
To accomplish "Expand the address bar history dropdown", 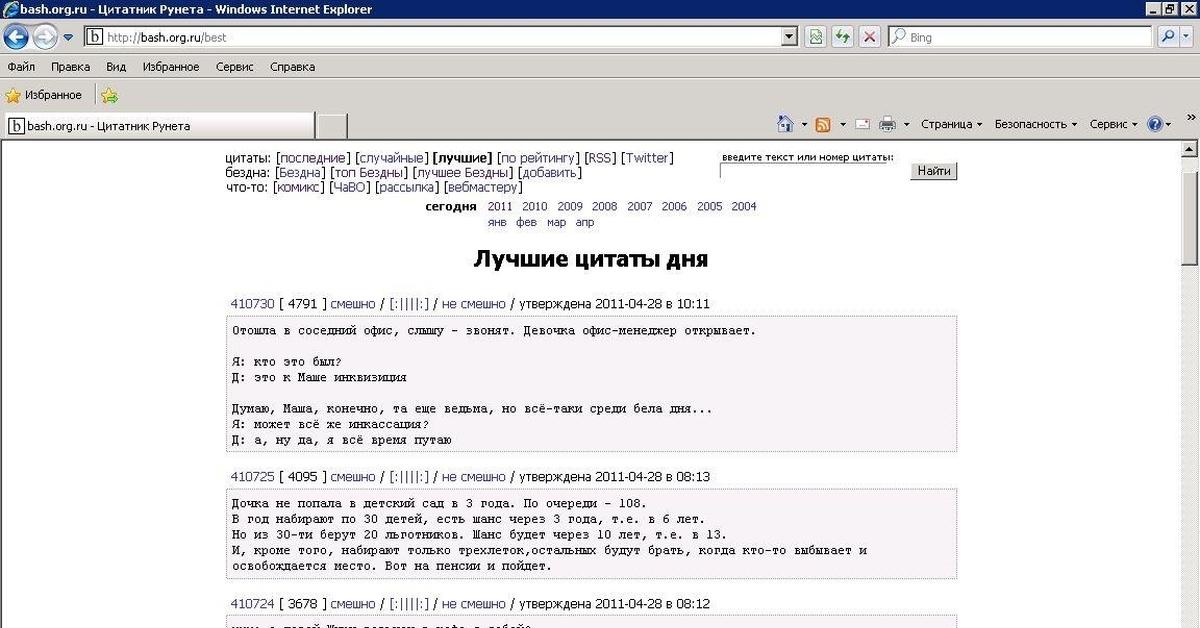I will click(789, 37).
